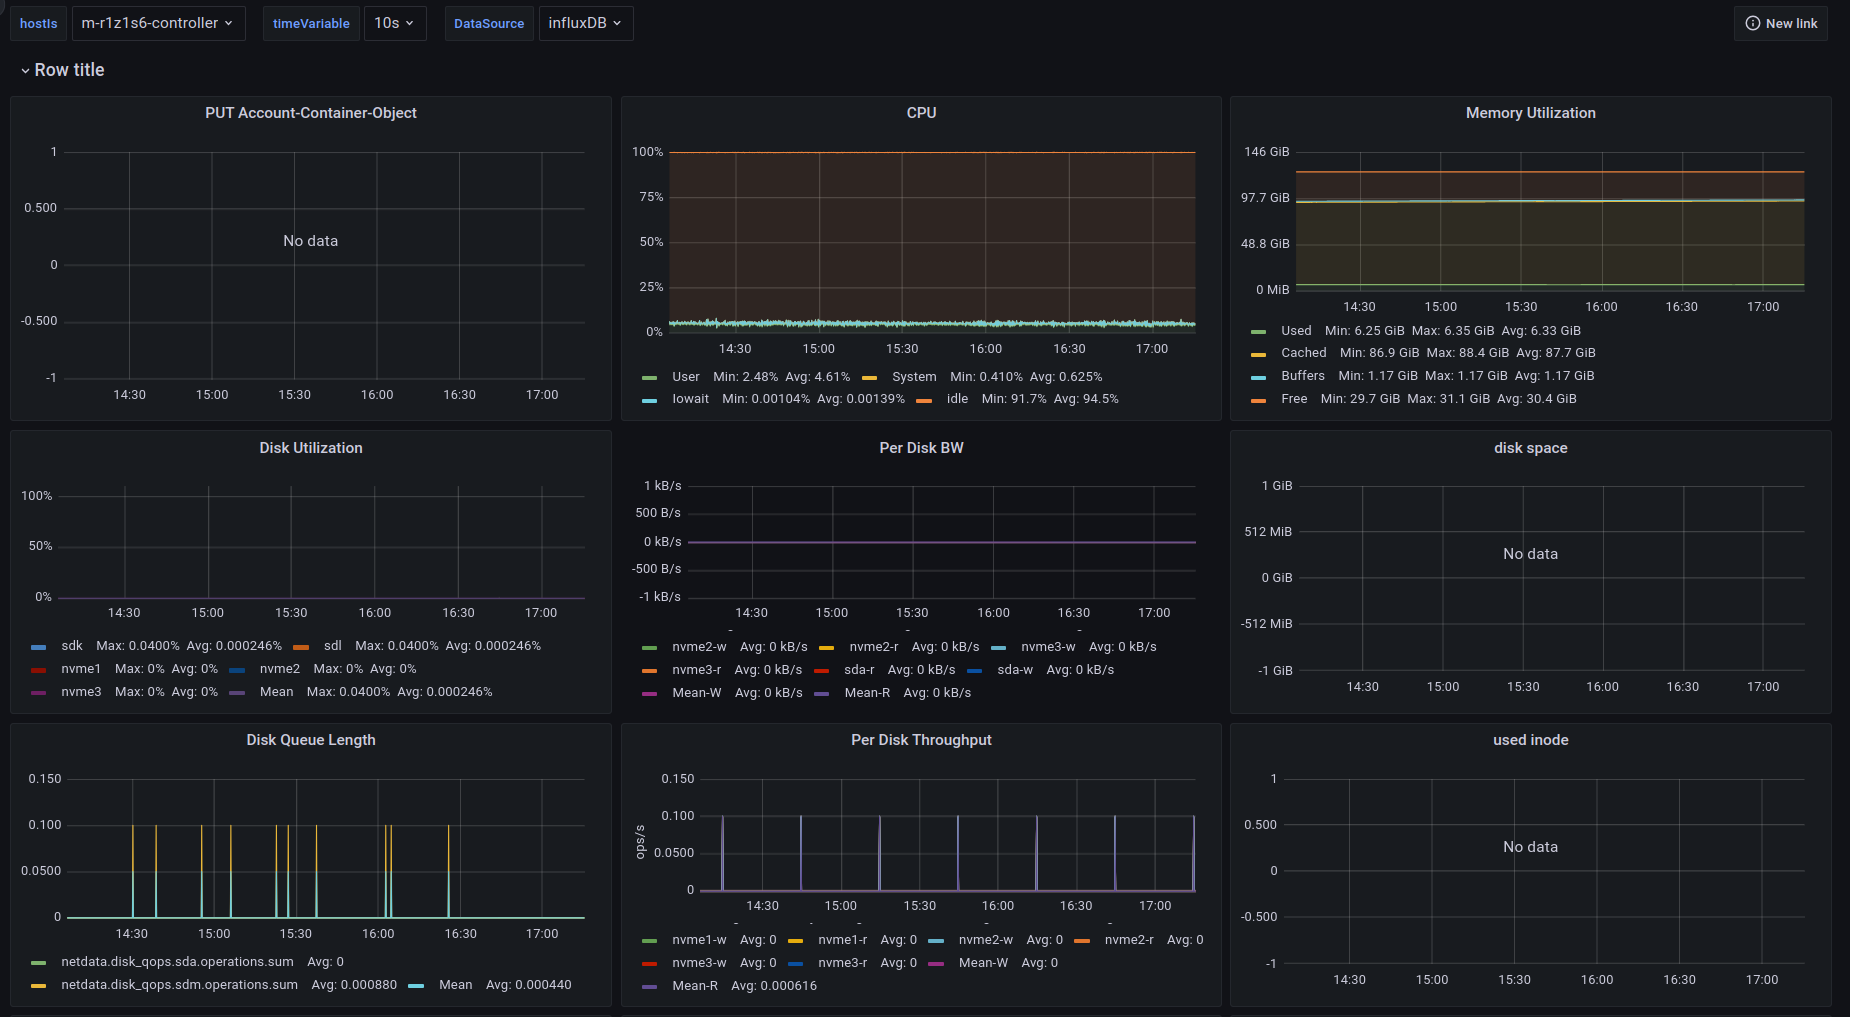
Task: Click the sda-w color swatch in Per Disk BW legend
Action: point(975,671)
